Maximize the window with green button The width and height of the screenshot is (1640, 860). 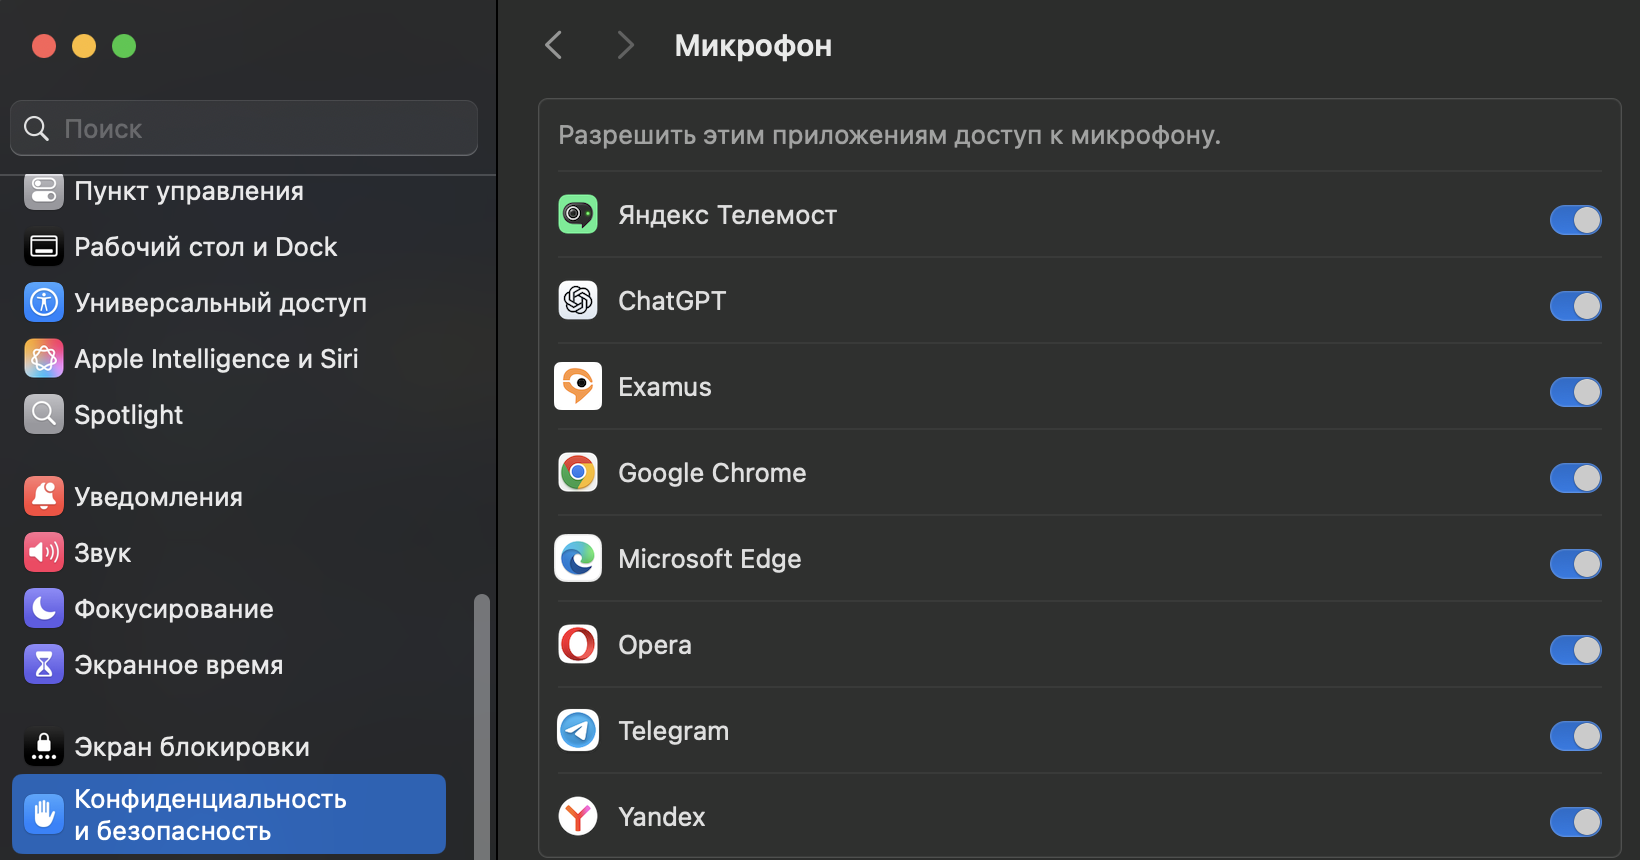point(124,46)
